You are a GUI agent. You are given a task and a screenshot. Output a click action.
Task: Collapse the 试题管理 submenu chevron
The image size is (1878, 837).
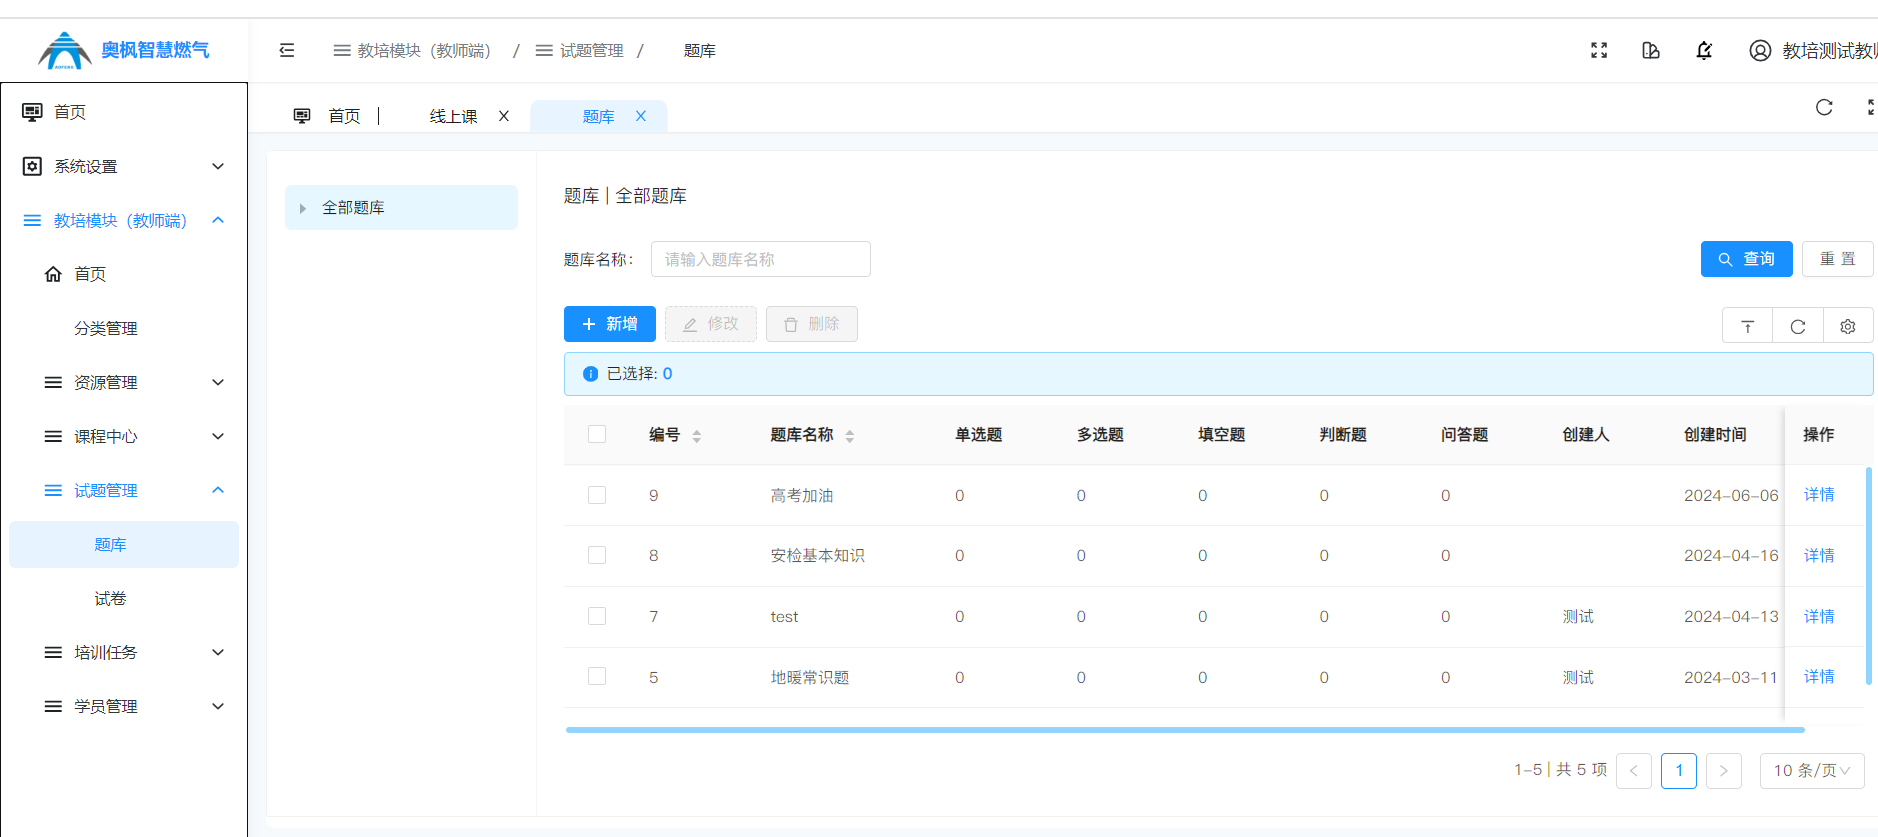coord(218,490)
